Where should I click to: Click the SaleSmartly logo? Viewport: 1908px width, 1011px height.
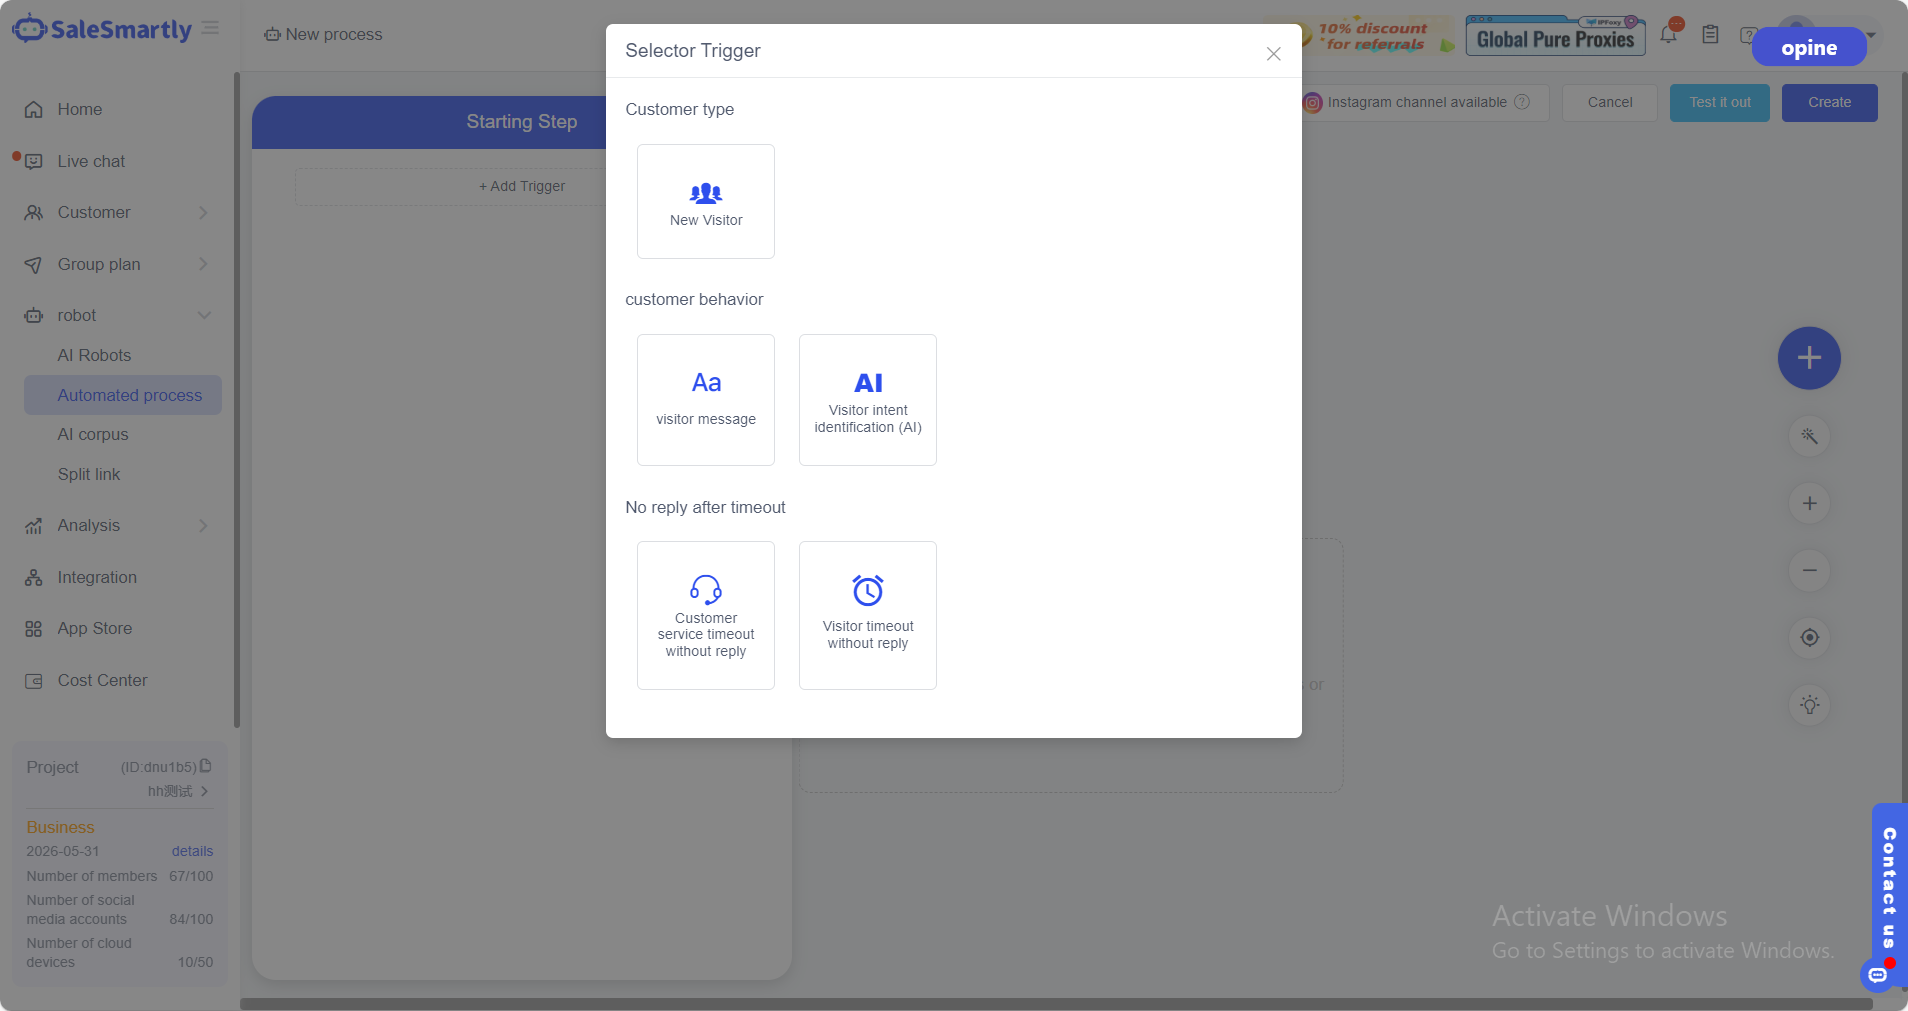(x=102, y=29)
